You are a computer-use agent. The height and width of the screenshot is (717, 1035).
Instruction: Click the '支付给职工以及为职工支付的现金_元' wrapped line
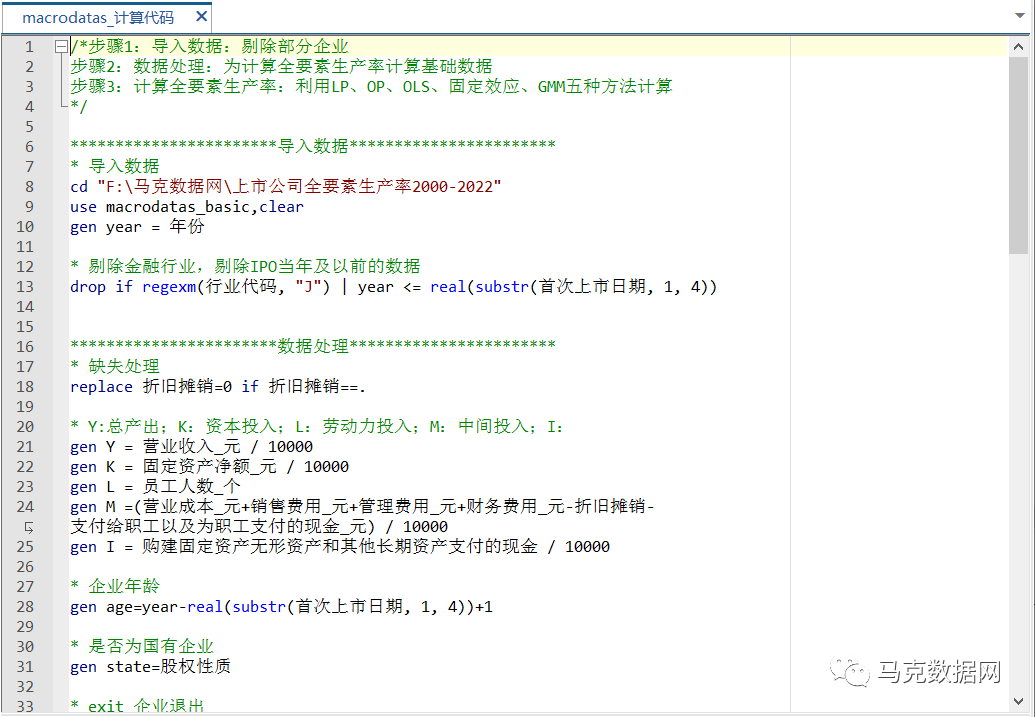point(259,527)
